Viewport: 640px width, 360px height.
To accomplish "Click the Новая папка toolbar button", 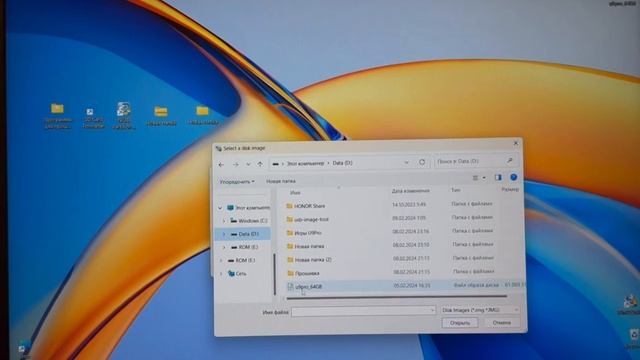I will tap(281, 181).
